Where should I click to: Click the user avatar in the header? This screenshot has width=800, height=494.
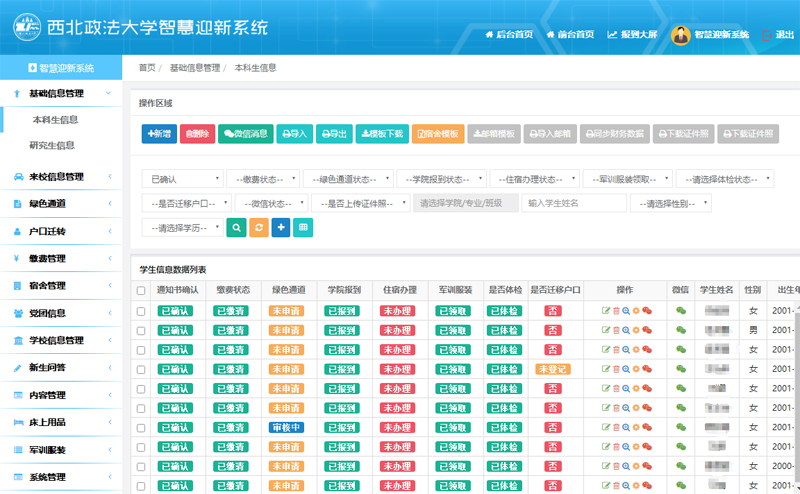coord(681,34)
